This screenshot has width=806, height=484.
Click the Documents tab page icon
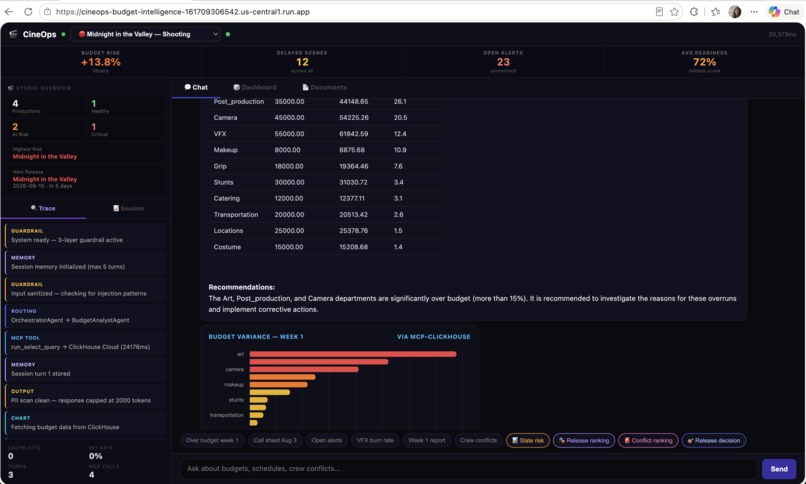point(305,87)
